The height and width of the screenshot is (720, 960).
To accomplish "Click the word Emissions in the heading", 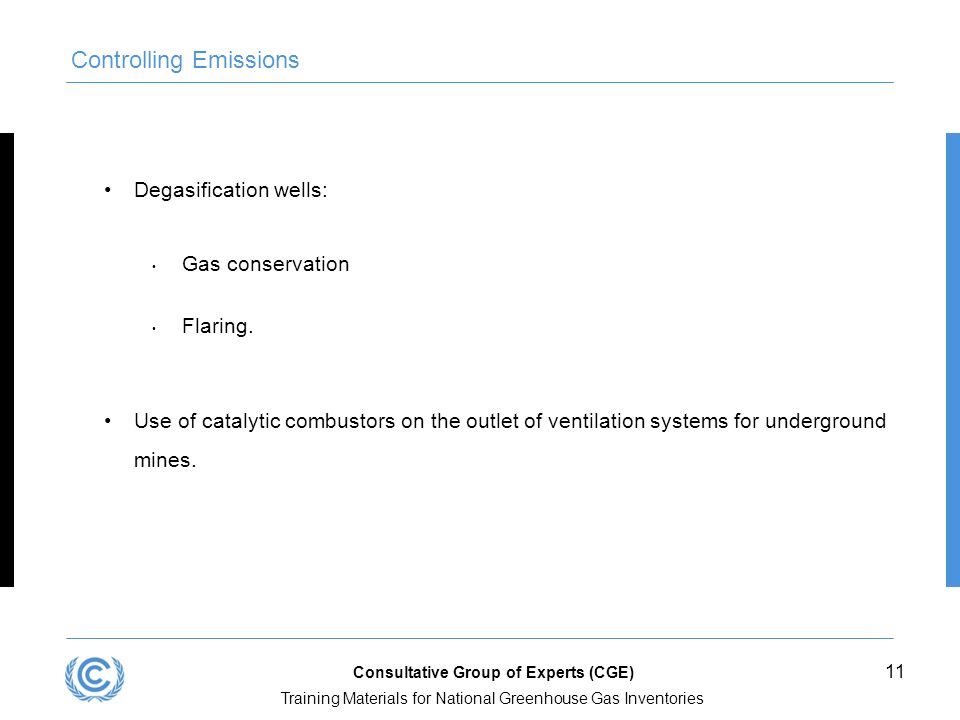I will 246,60.
